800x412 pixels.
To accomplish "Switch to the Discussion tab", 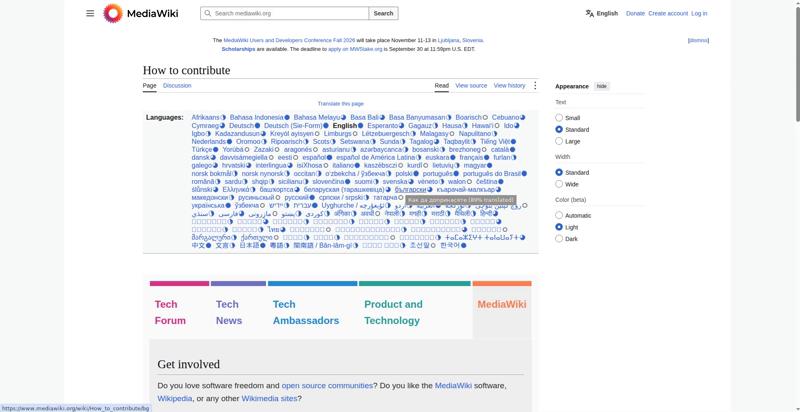I will tap(177, 86).
